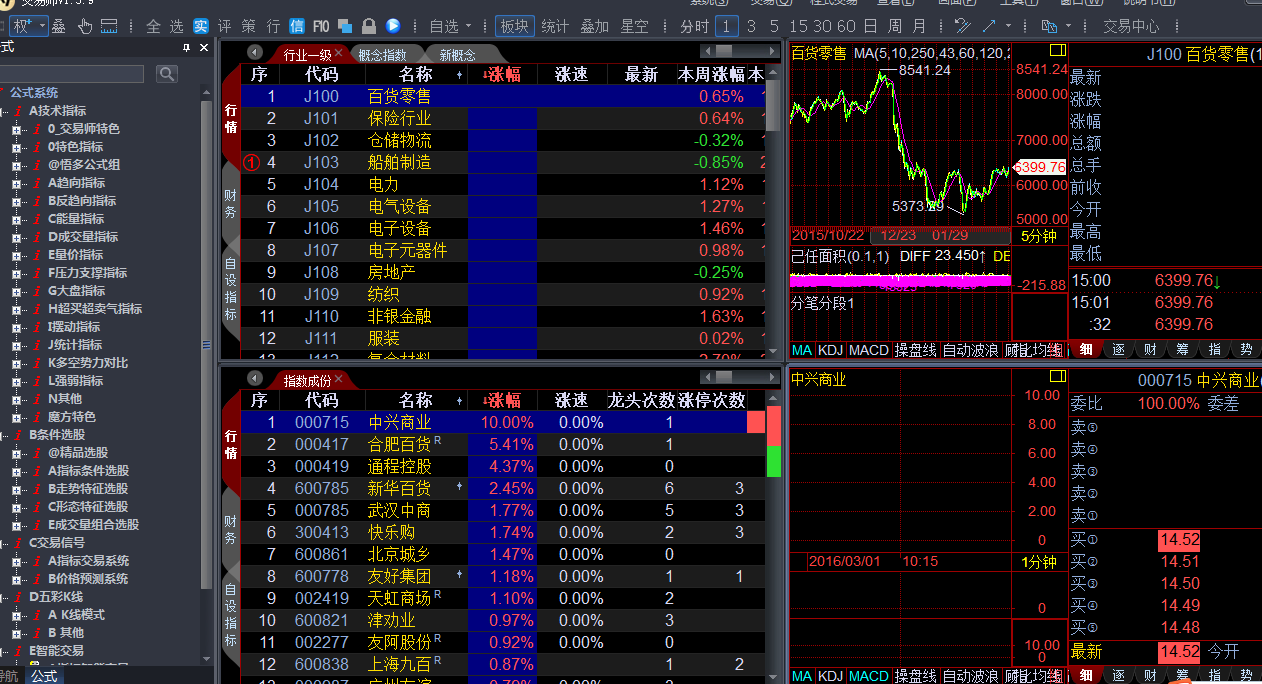Click the blue play arrow icon
The width and height of the screenshot is (1262, 684).
coord(393,26)
